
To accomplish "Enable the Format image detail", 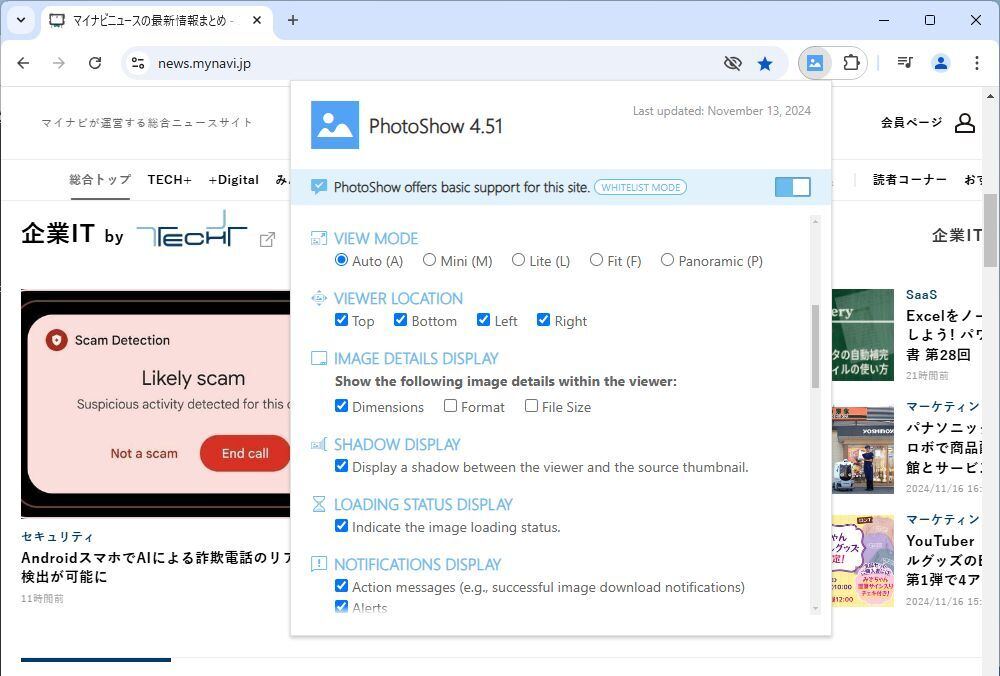I will 450,406.
